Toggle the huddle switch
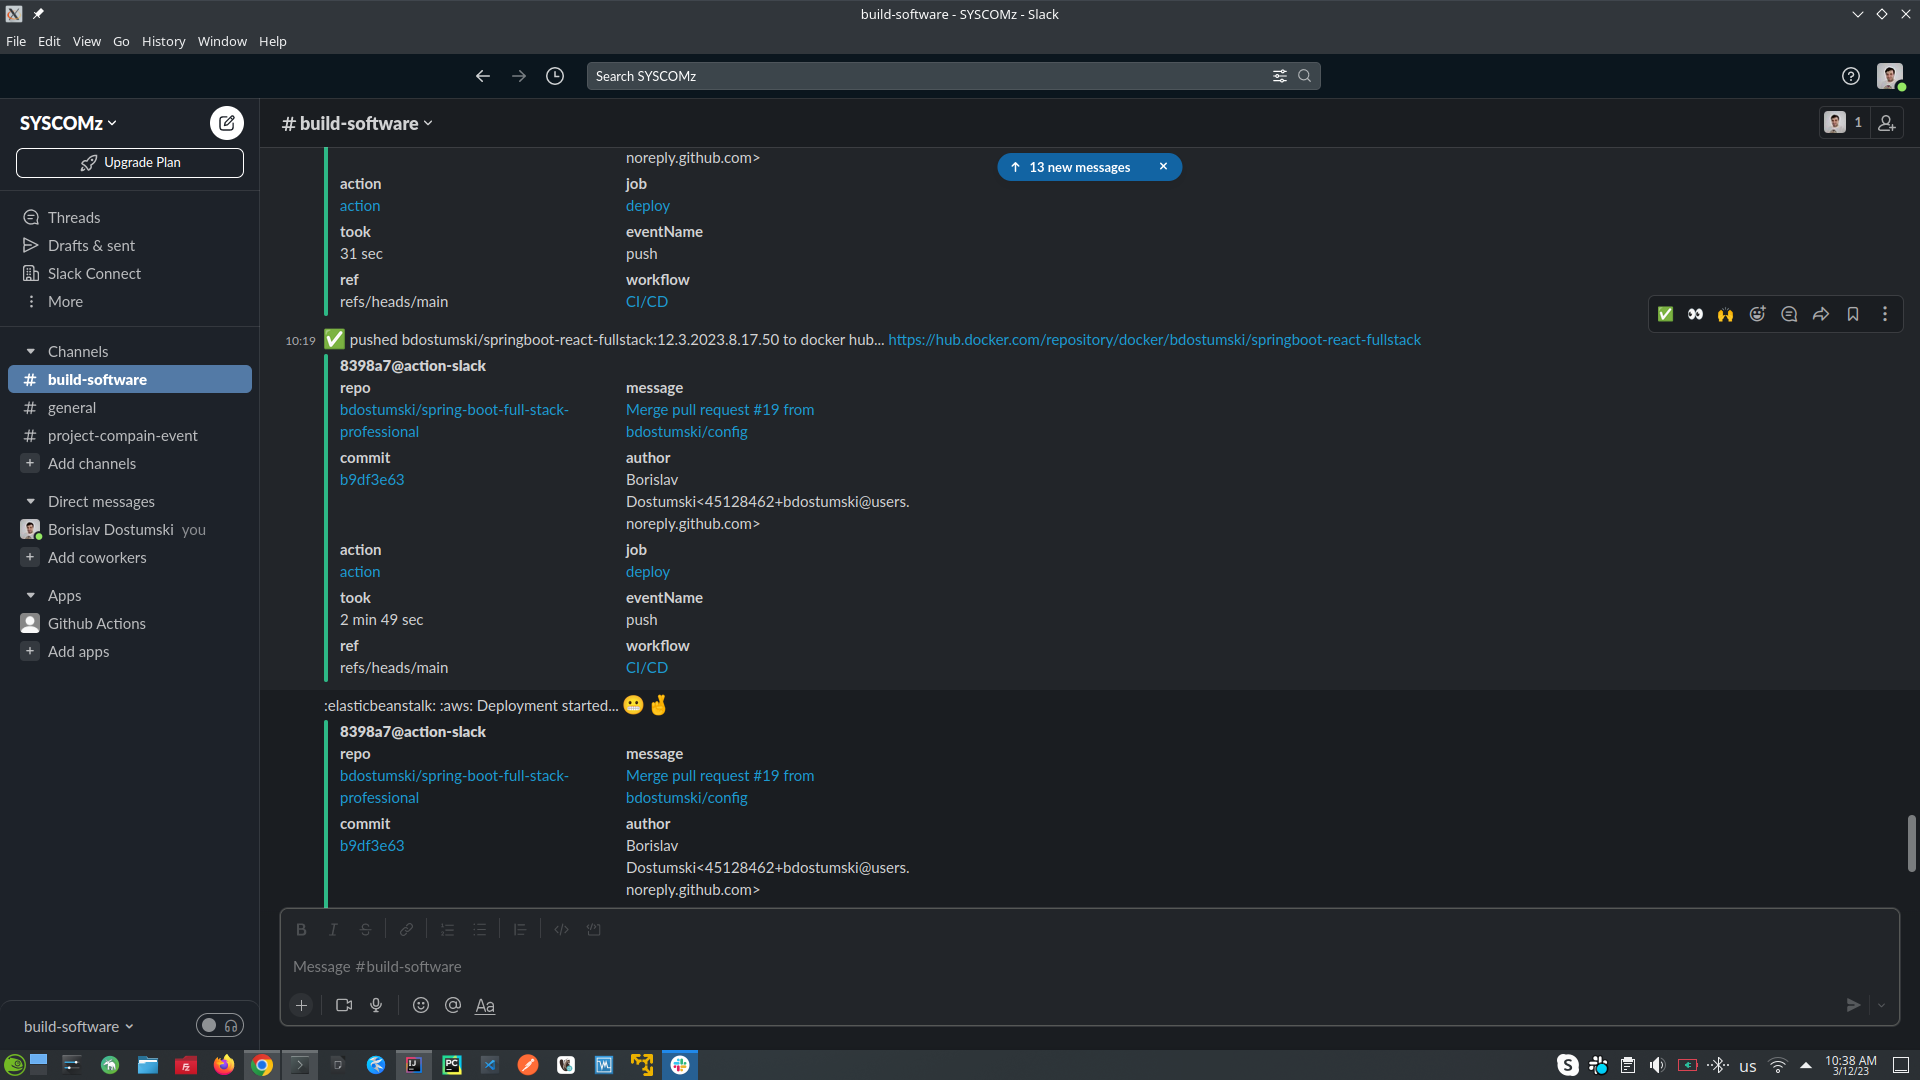1920x1080 pixels. (219, 1025)
